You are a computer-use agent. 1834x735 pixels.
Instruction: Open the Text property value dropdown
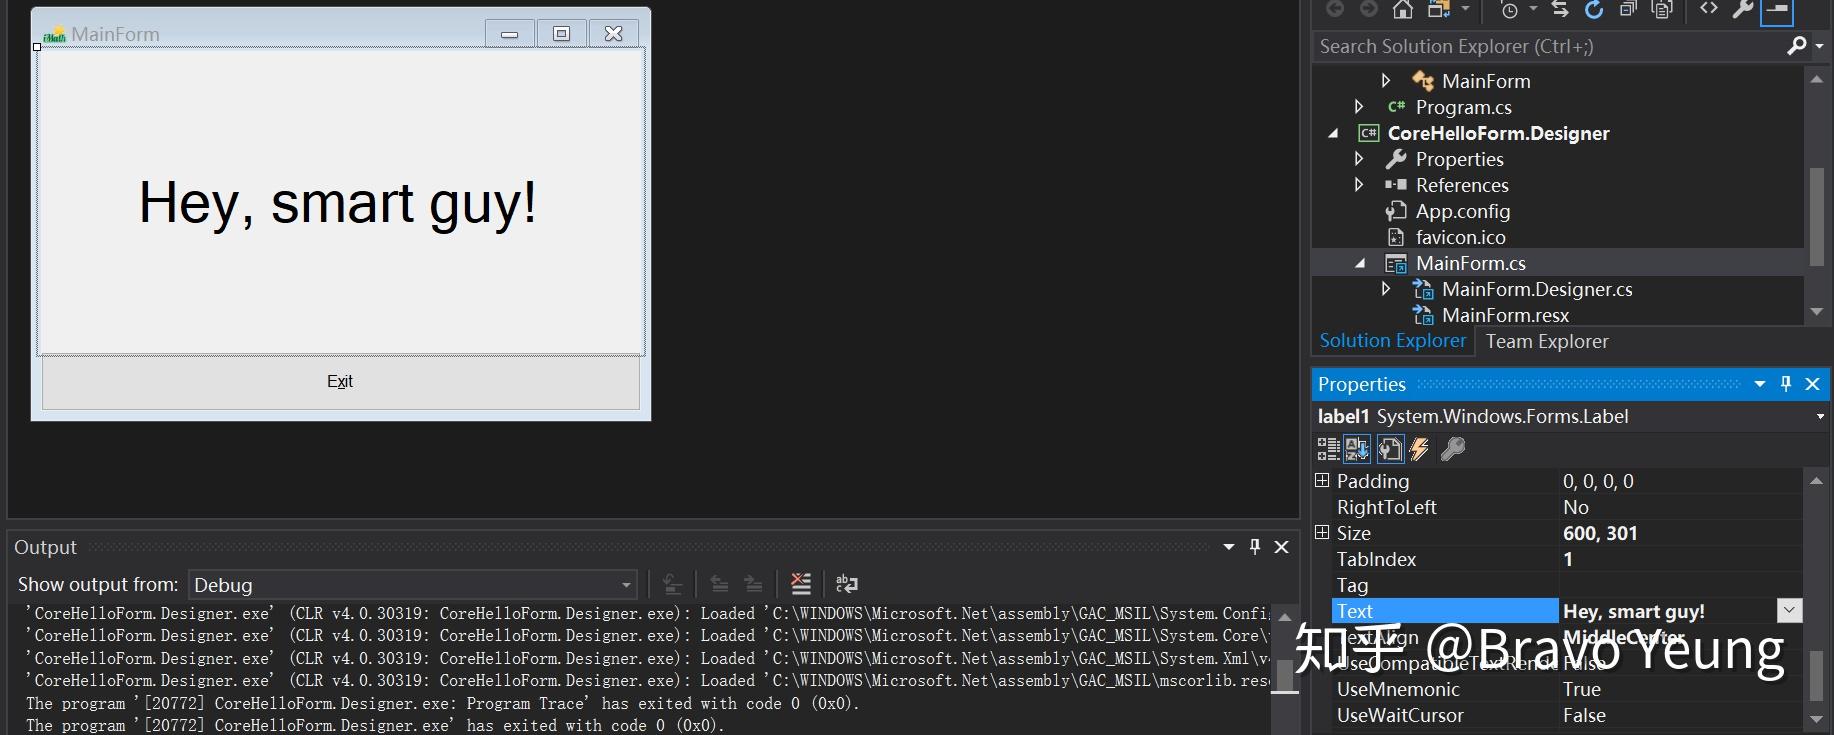coord(1790,611)
